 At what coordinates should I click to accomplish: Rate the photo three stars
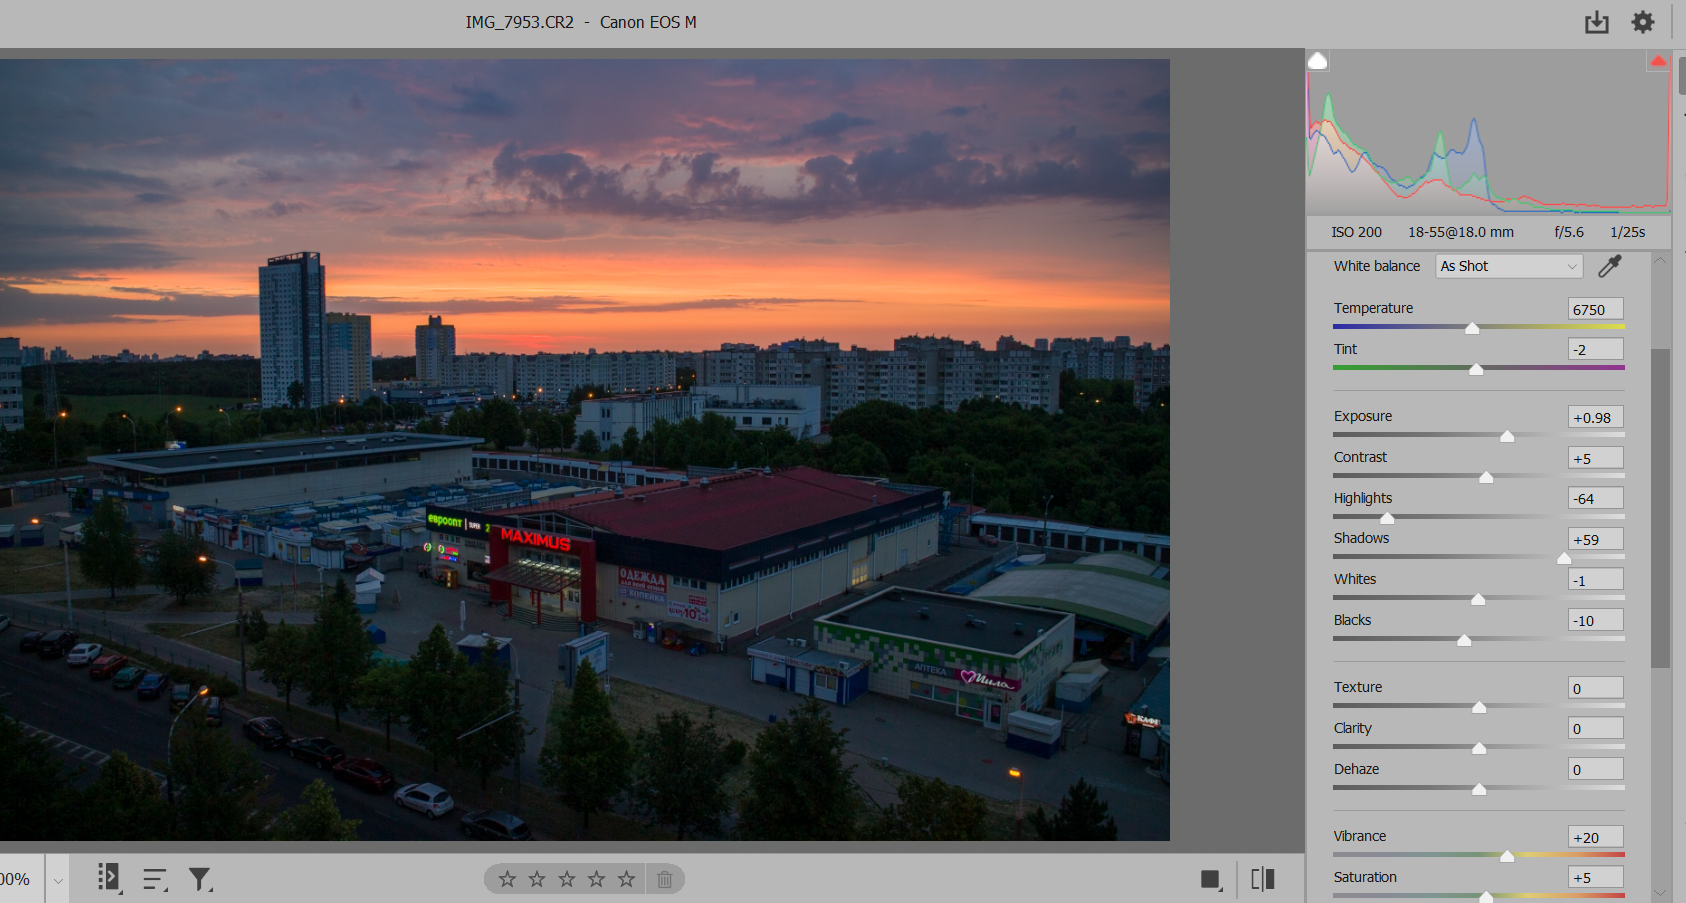[567, 879]
